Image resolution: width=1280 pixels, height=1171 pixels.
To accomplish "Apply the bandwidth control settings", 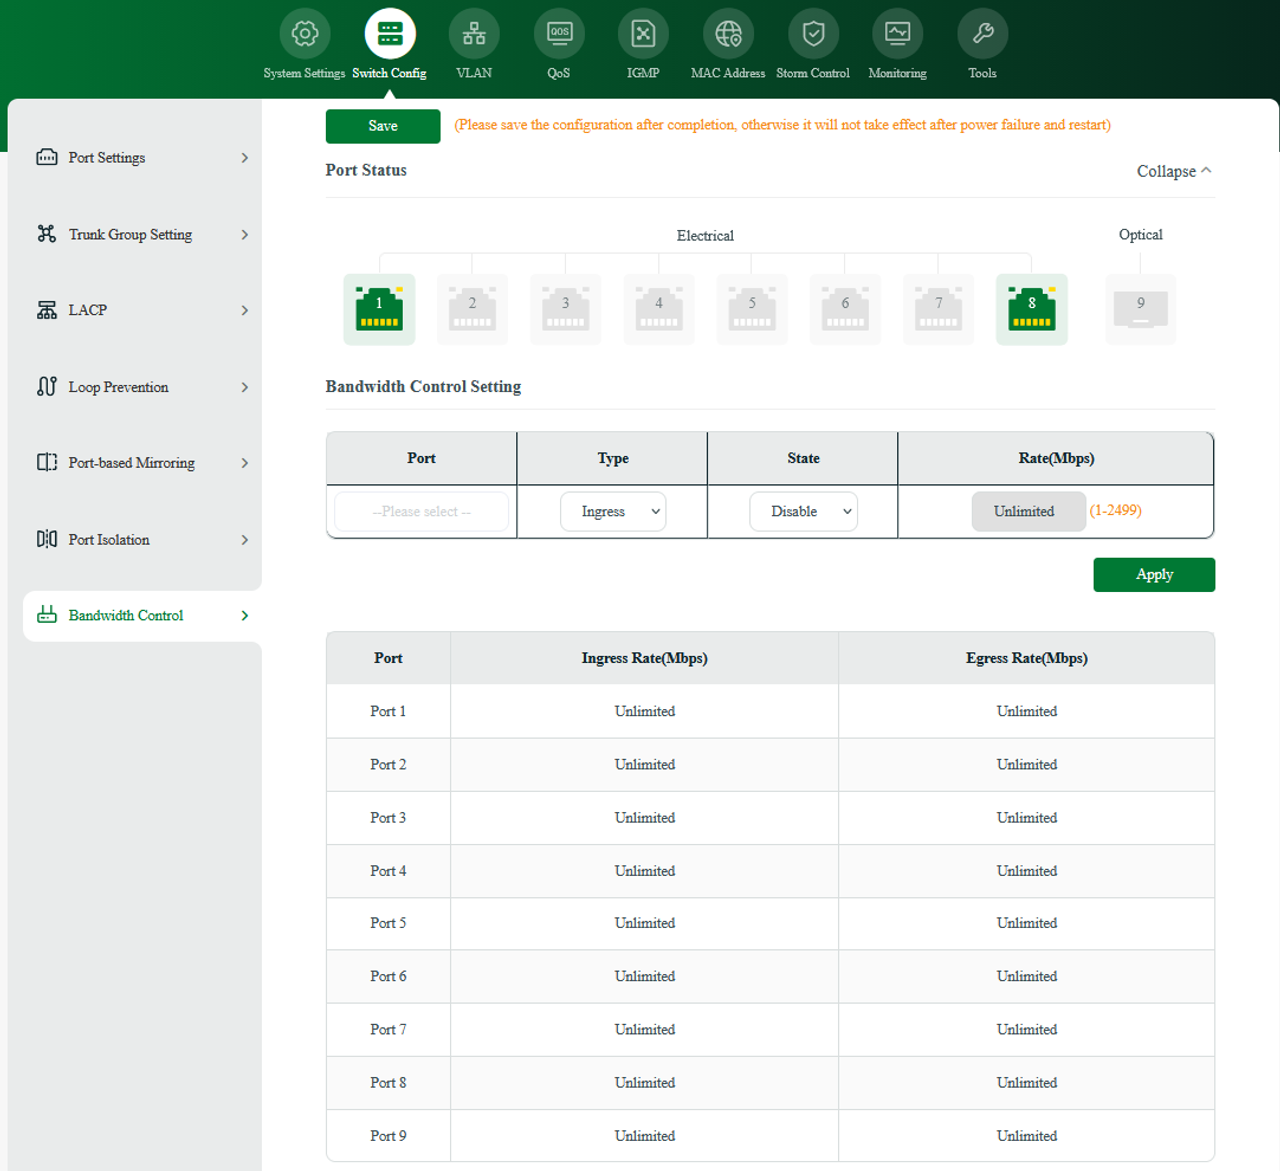I will (1154, 574).
